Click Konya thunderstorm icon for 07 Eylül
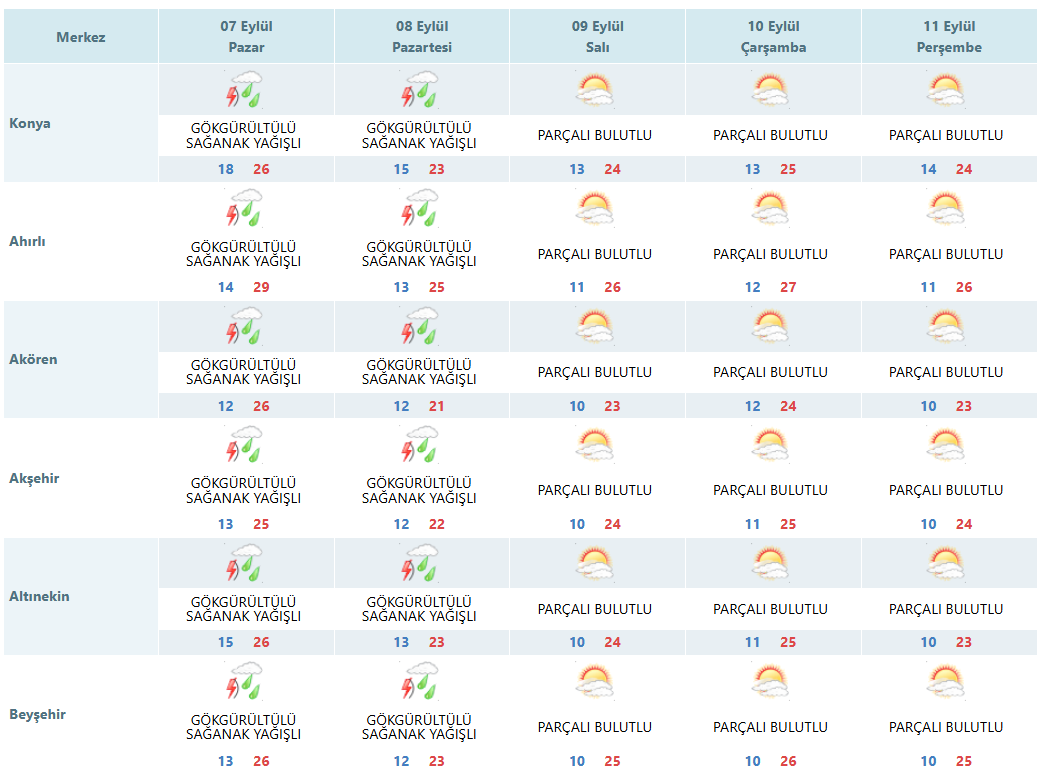Screen dimensions: 1051x773 [244, 90]
